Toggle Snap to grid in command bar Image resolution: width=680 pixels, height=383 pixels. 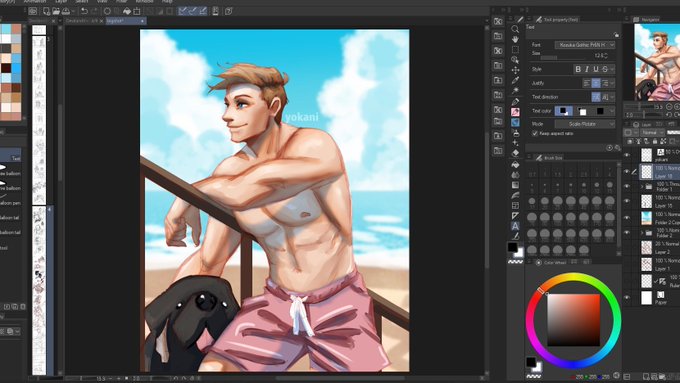point(203,11)
